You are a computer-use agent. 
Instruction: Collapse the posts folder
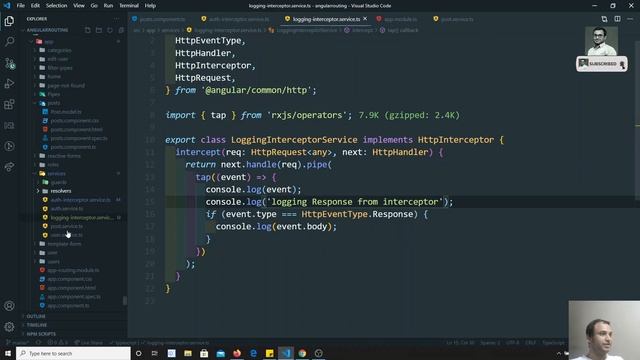point(53,103)
